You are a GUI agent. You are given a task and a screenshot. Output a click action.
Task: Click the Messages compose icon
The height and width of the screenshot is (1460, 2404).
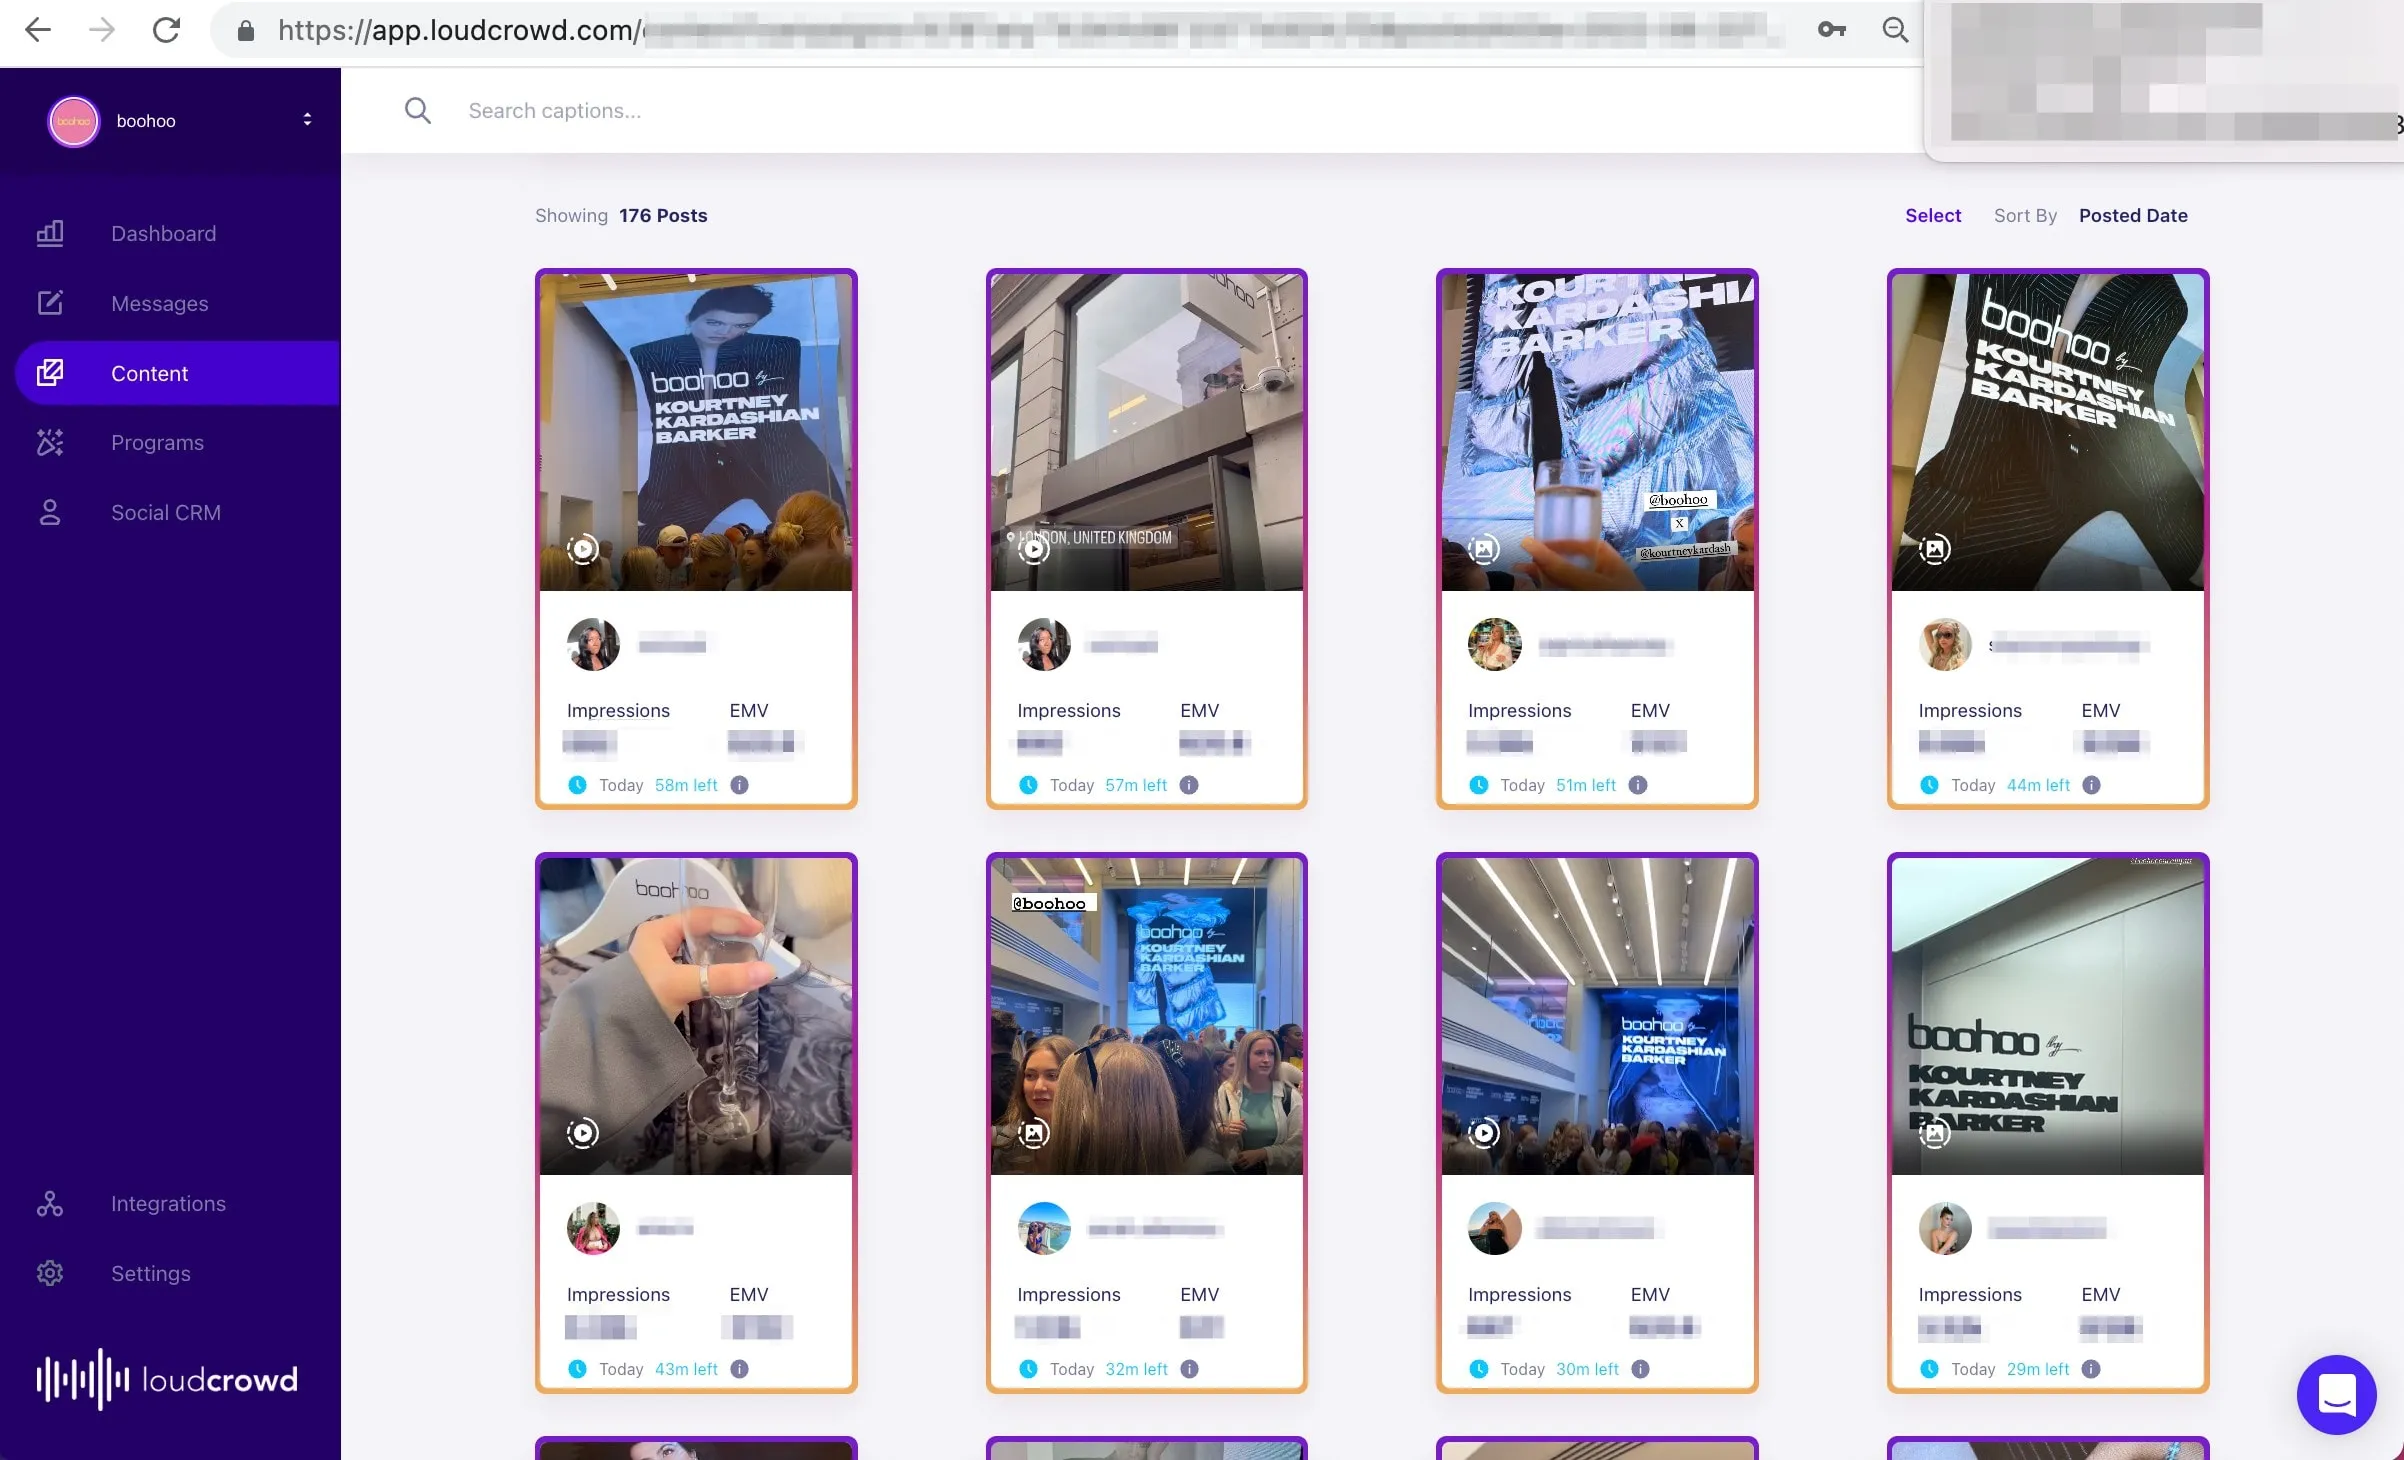50,303
